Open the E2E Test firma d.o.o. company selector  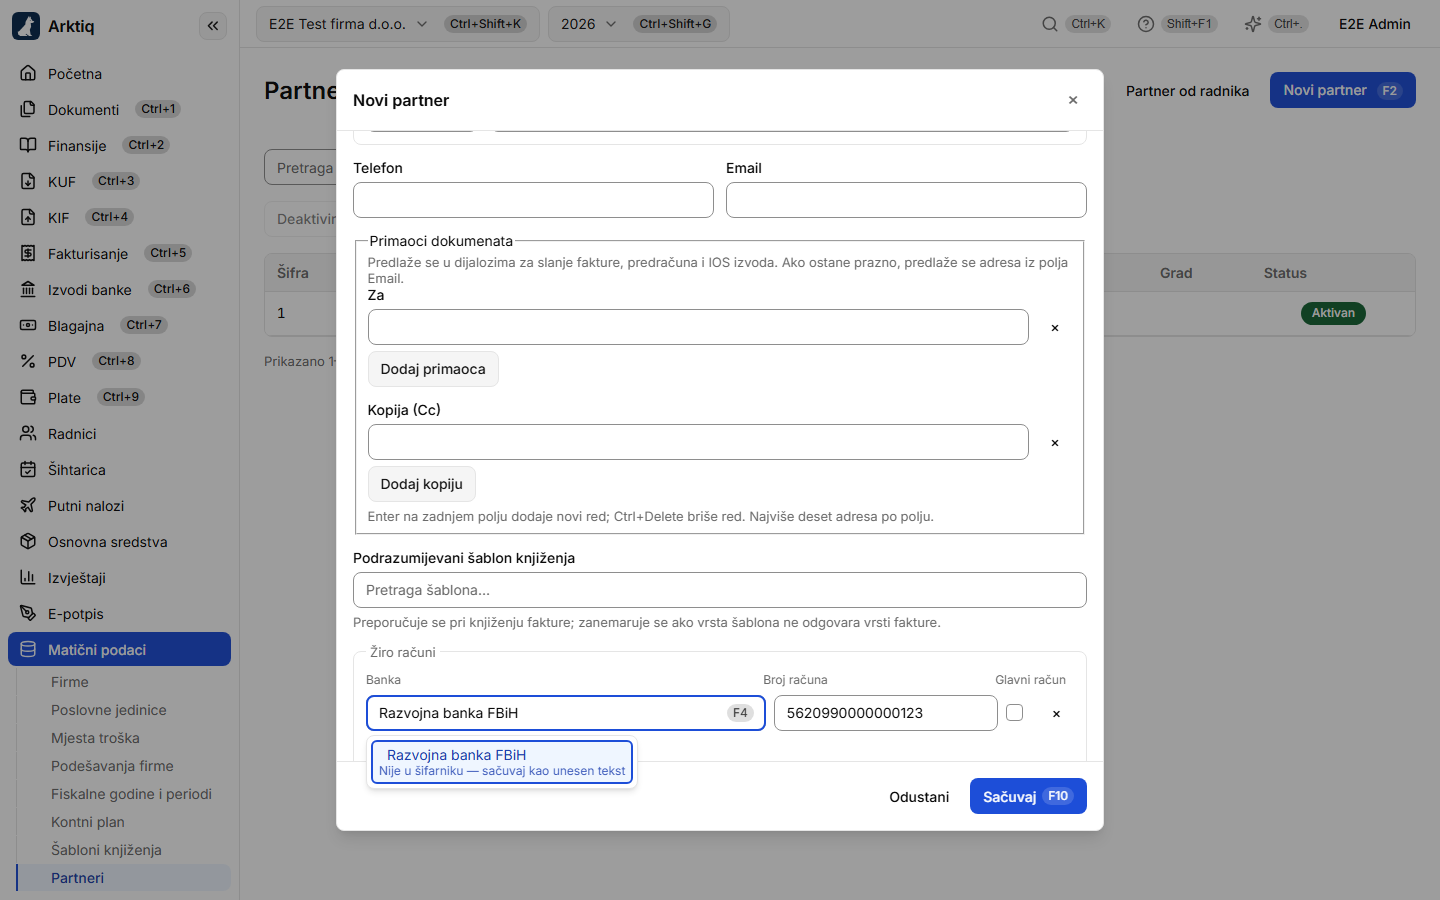(x=398, y=24)
